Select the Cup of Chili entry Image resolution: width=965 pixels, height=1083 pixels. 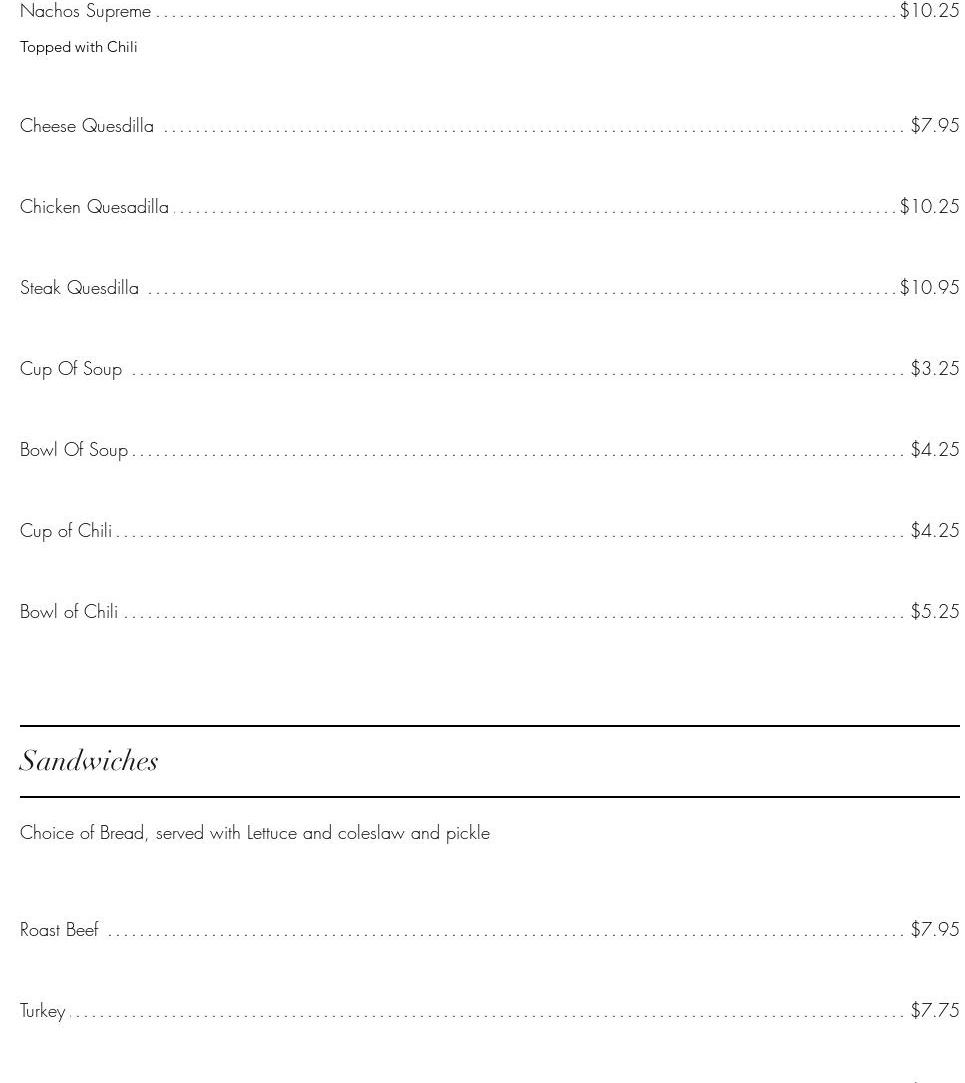66,531
